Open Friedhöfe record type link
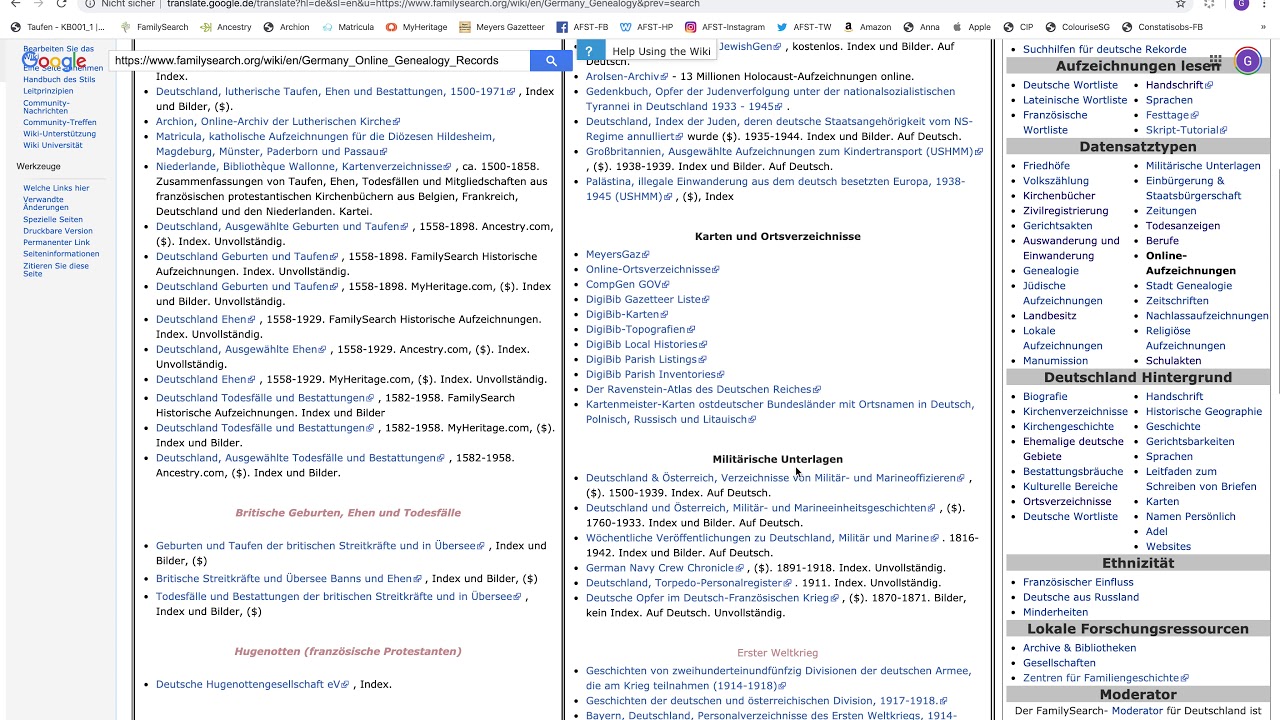 [x=1046, y=165]
